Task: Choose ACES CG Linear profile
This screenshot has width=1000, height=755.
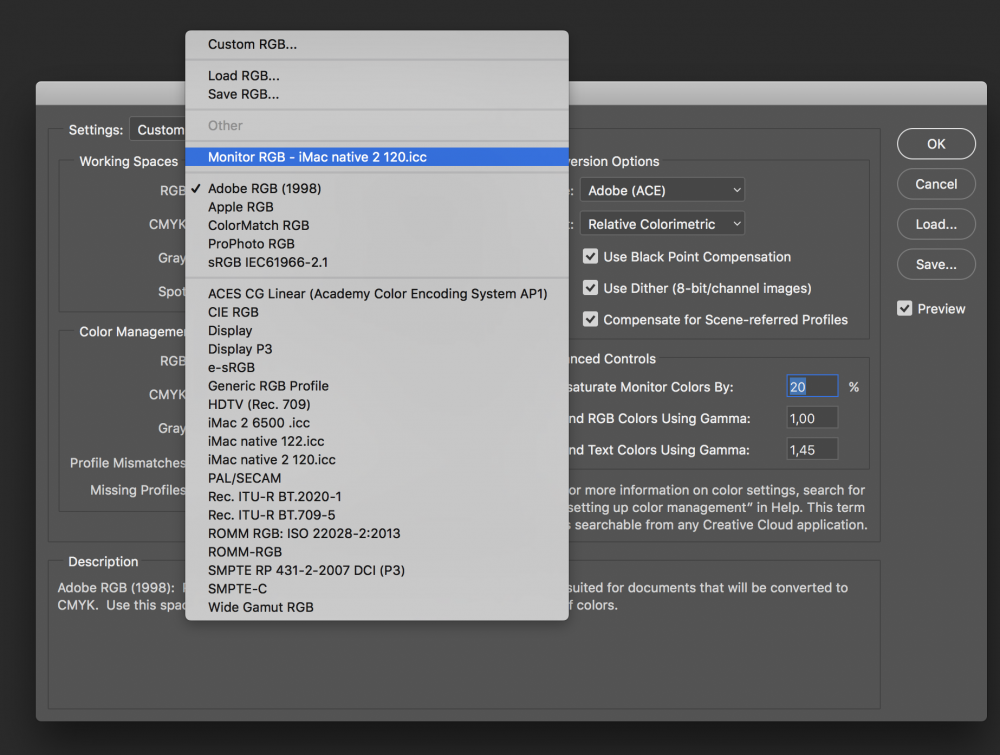Action: (377, 293)
